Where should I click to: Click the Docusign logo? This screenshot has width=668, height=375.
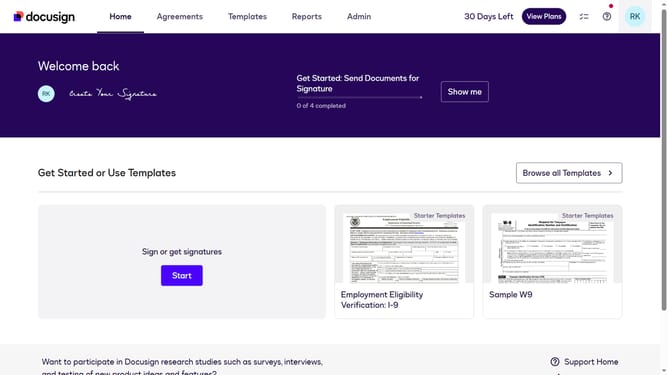[x=44, y=17]
